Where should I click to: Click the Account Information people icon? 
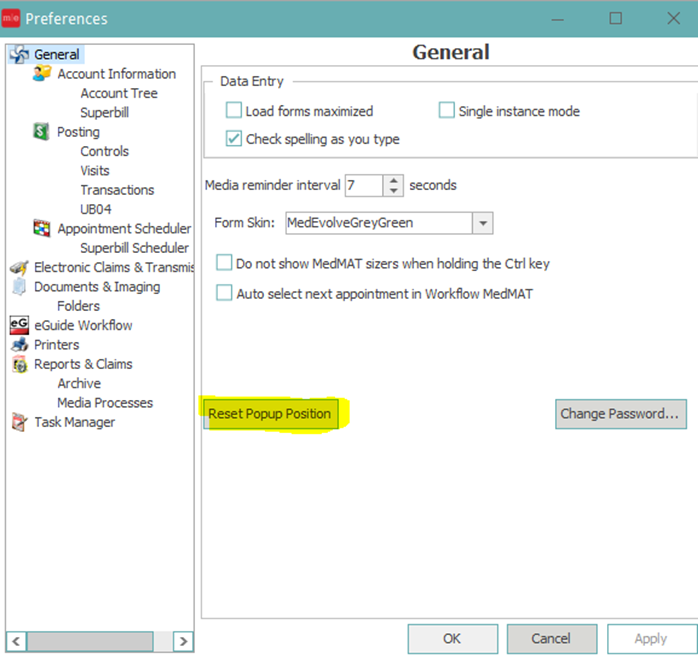[x=42, y=74]
